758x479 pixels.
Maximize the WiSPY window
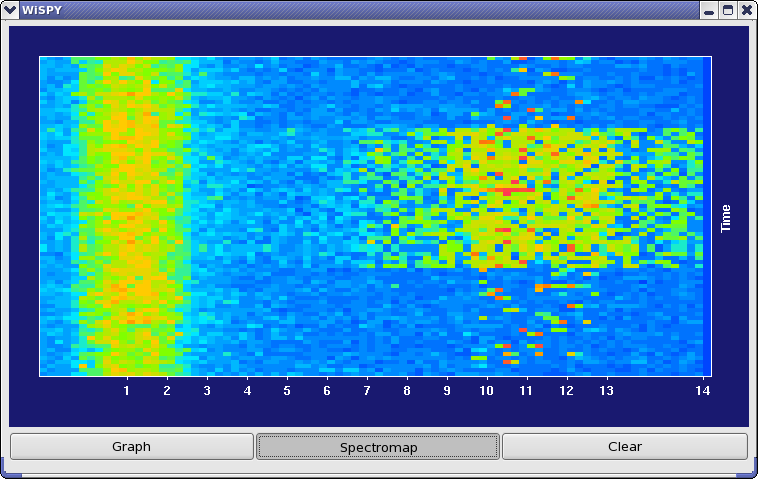point(728,10)
